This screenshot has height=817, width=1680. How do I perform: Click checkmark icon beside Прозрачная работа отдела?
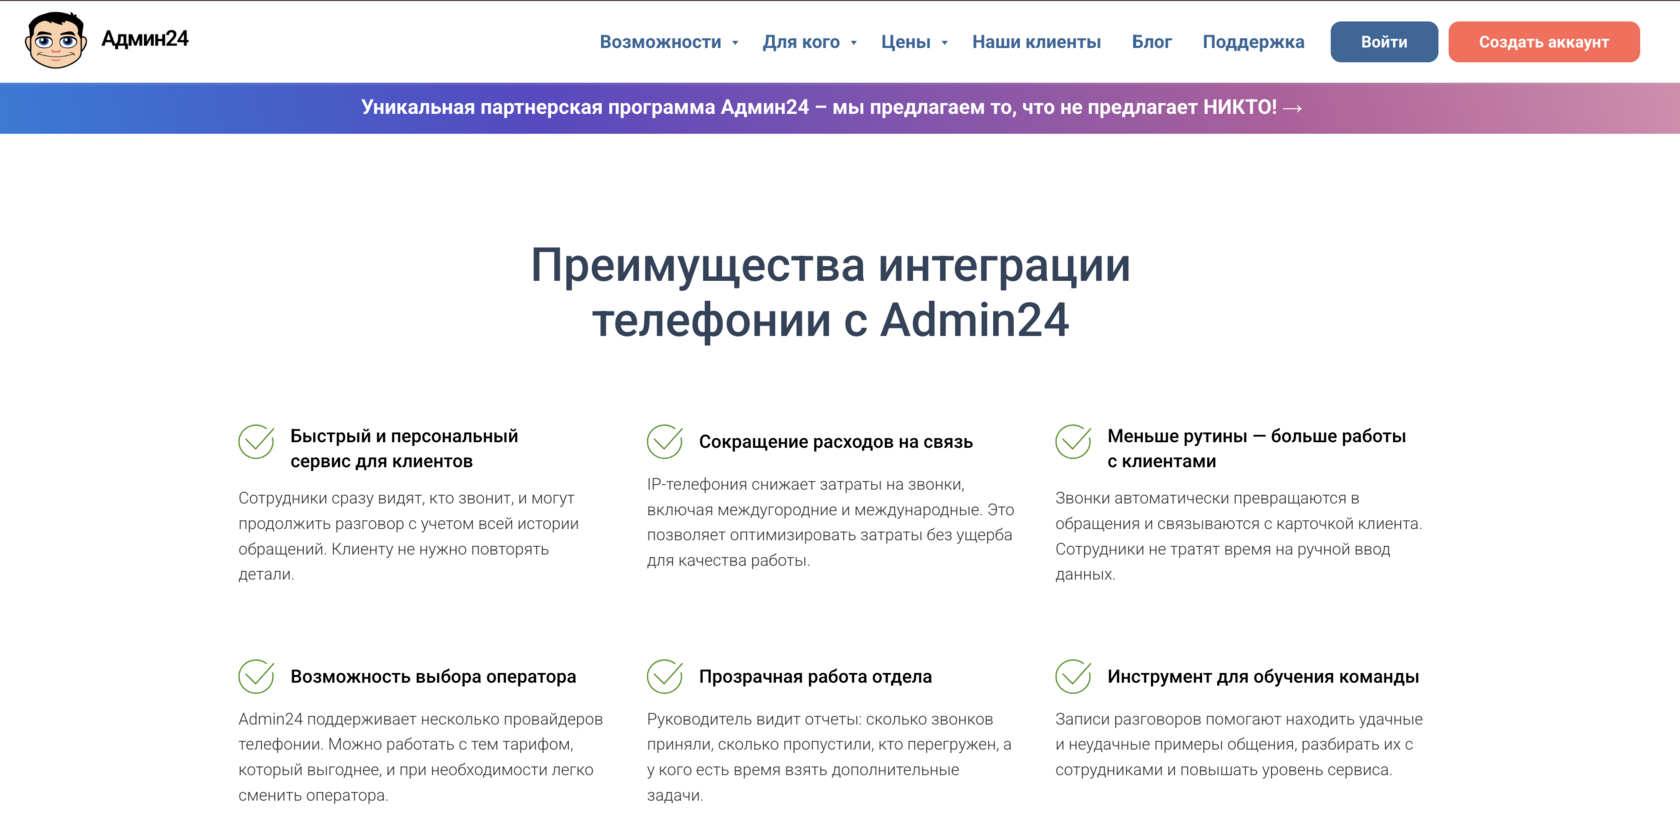coord(665,676)
